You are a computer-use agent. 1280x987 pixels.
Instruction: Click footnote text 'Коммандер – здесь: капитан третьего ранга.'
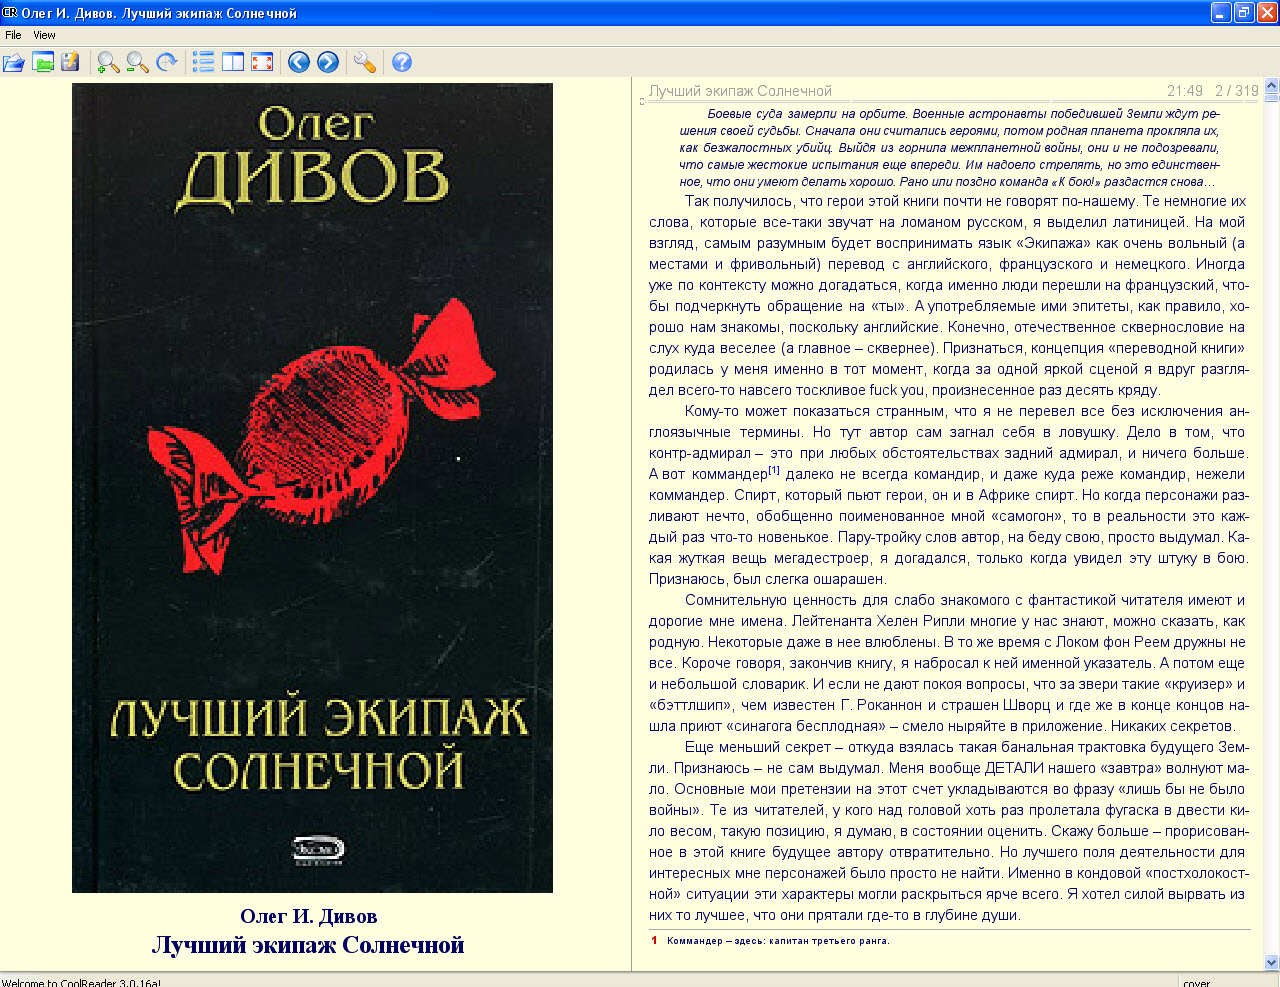(778, 941)
